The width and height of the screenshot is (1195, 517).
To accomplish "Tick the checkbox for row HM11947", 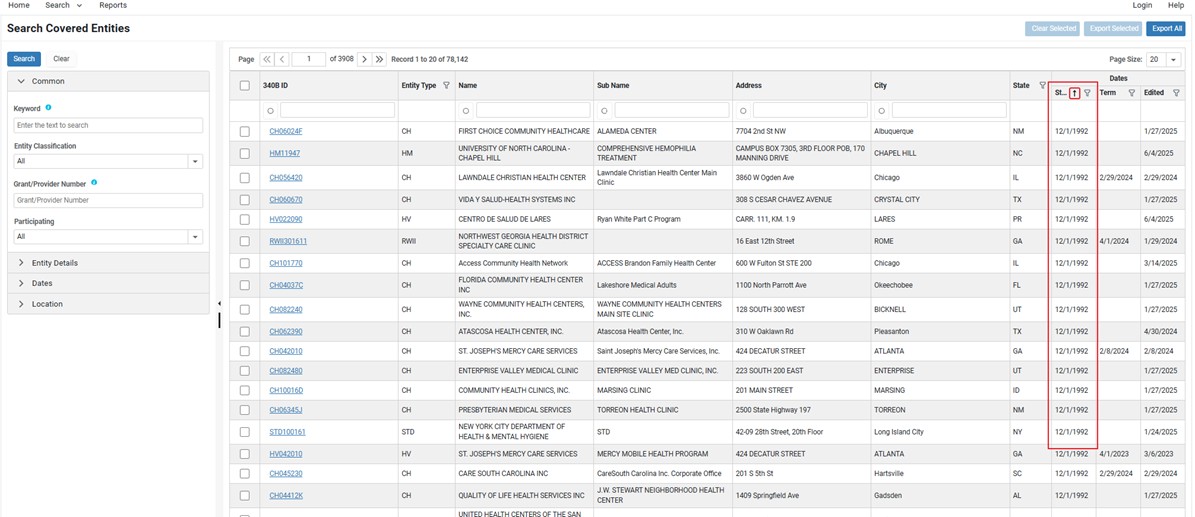I will 245,153.
